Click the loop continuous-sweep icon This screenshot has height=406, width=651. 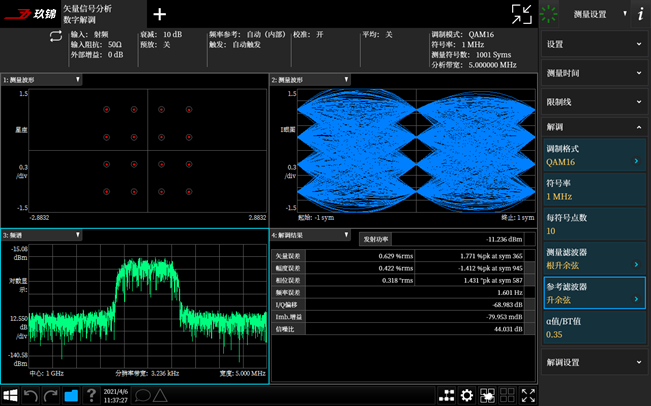[56, 37]
